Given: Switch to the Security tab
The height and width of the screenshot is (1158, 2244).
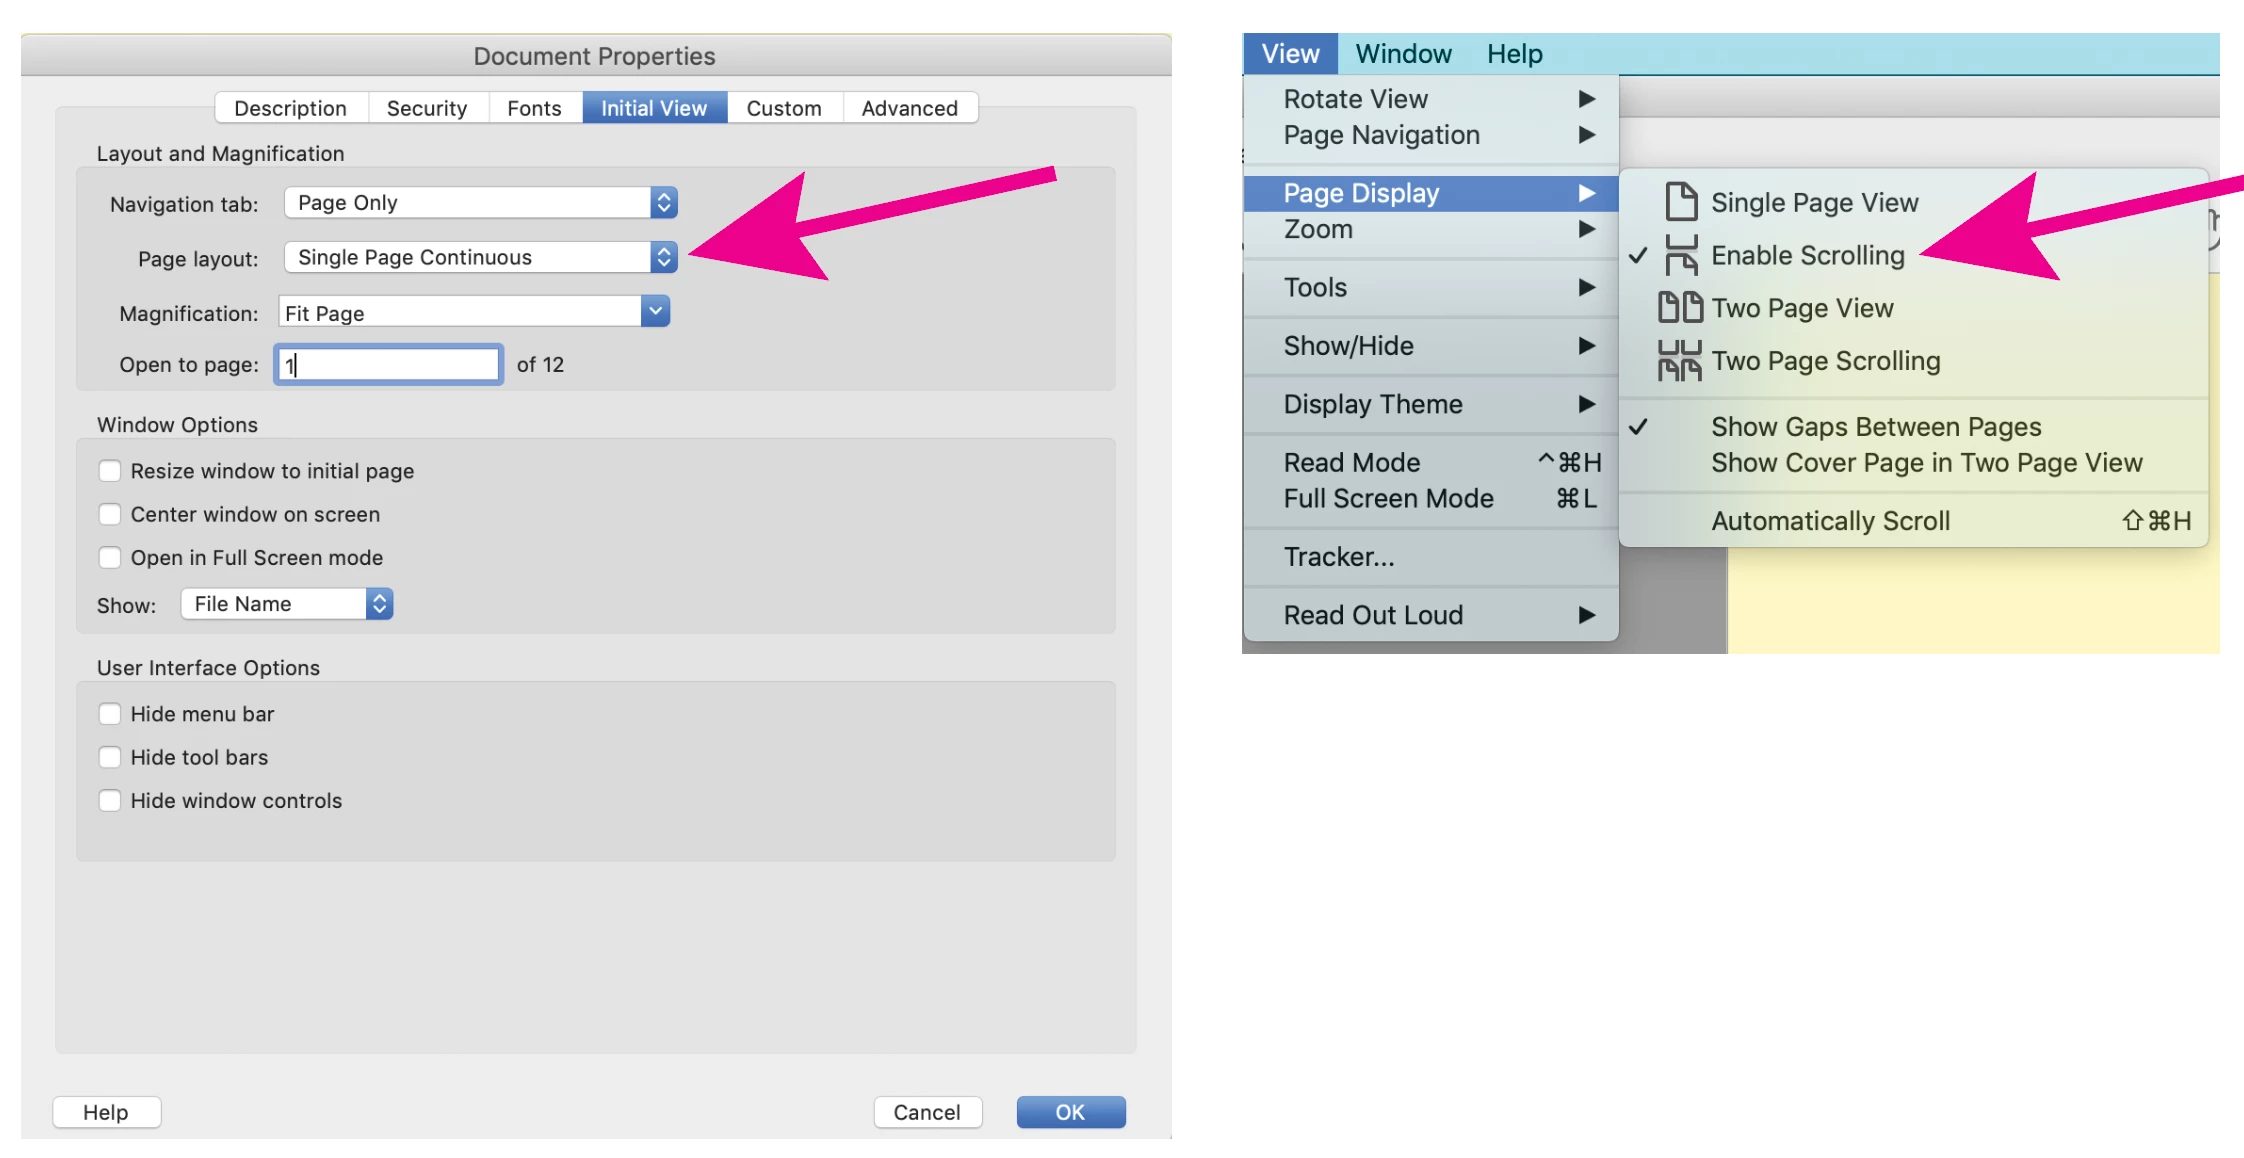Looking at the screenshot, I should (x=427, y=108).
